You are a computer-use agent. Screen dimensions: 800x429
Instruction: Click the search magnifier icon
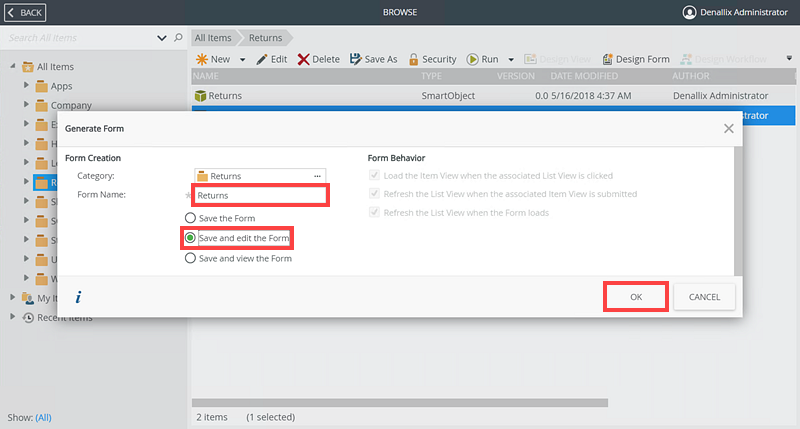[178, 37]
